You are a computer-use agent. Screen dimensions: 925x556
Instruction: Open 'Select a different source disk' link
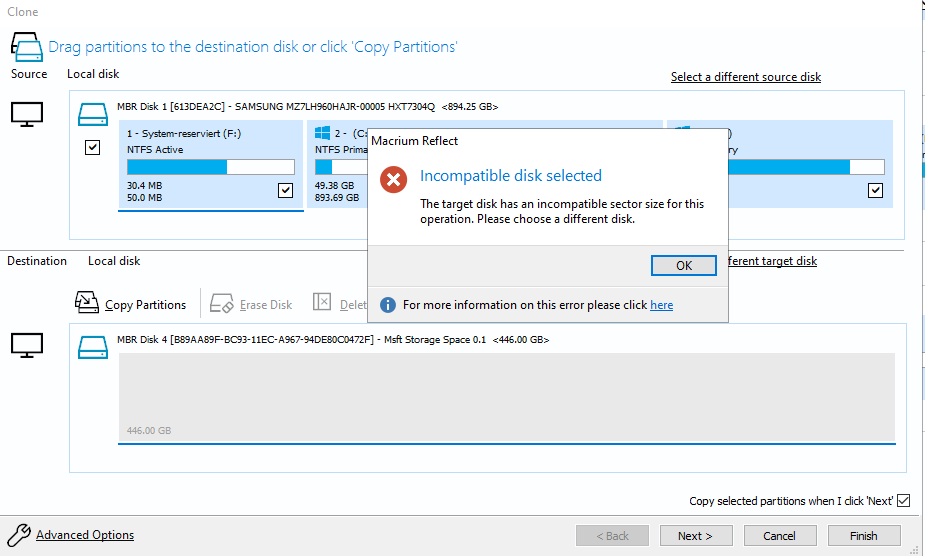click(746, 77)
